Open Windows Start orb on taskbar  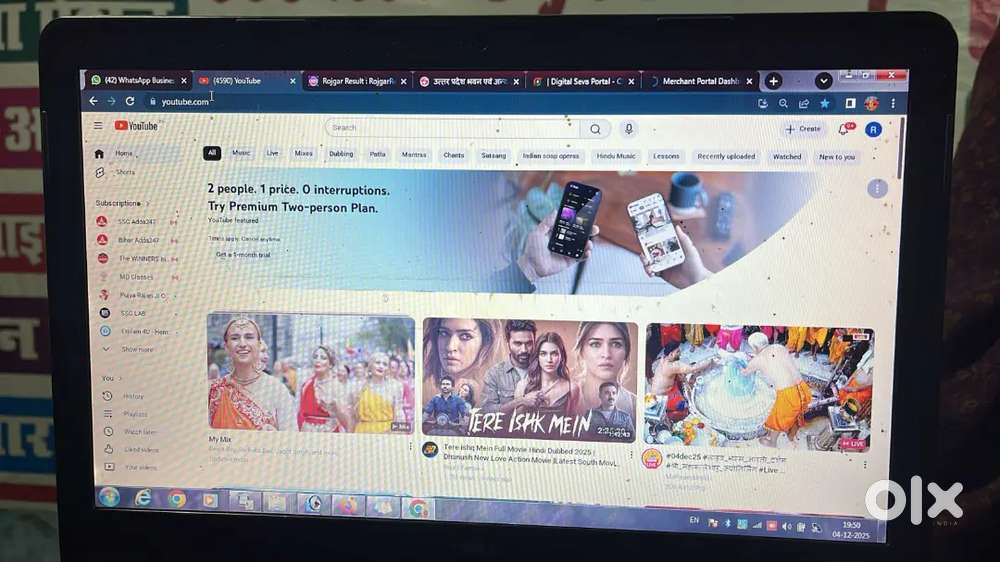[x=109, y=496]
